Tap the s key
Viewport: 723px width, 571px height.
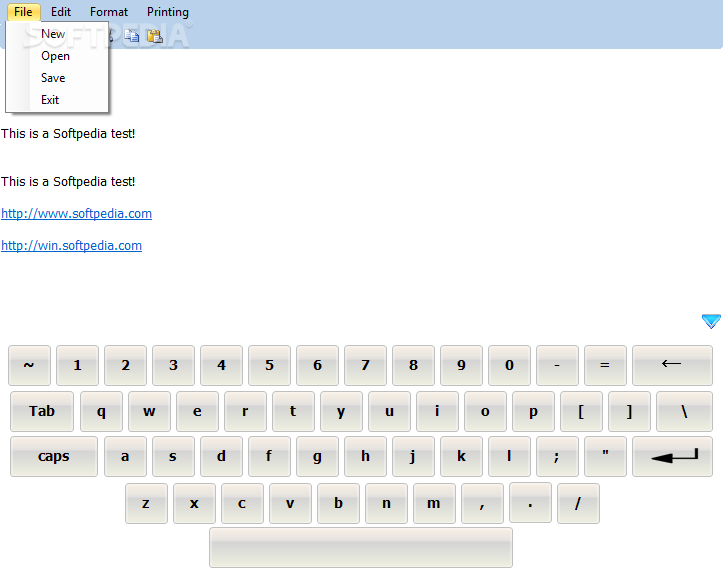point(173,456)
